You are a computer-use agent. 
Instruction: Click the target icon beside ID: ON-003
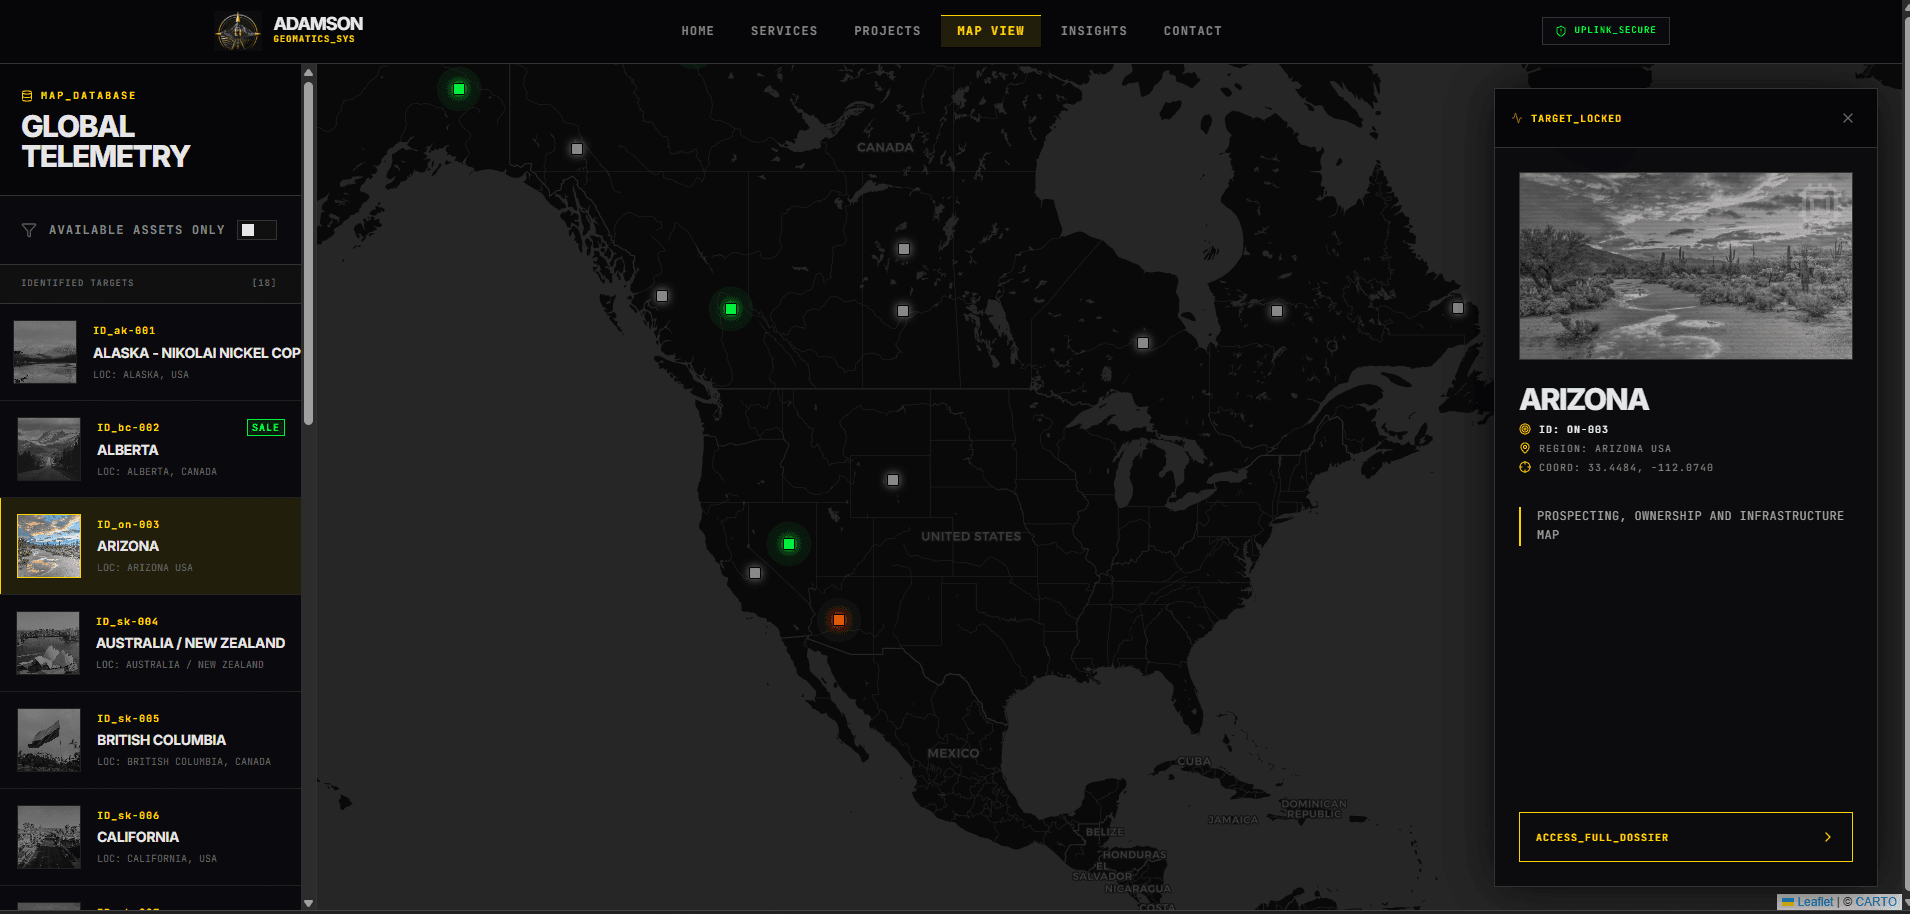(x=1525, y=429)
